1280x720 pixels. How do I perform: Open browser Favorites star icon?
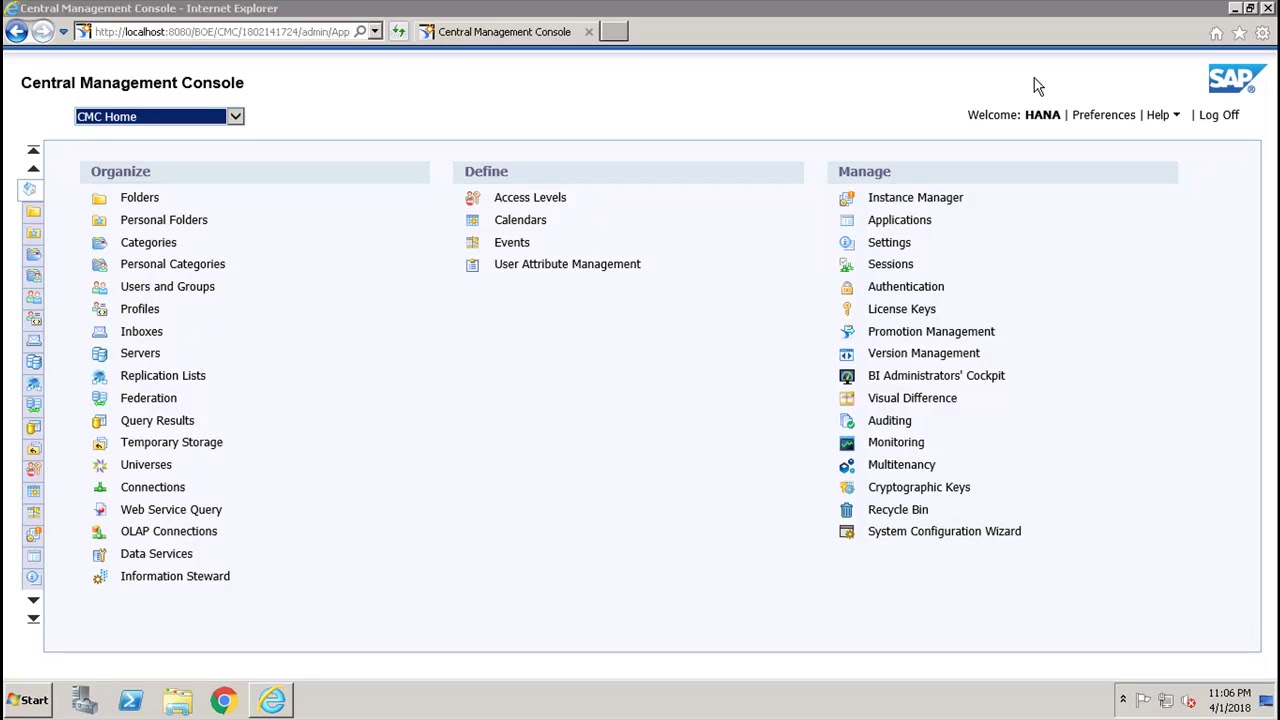click(1239, 33)
